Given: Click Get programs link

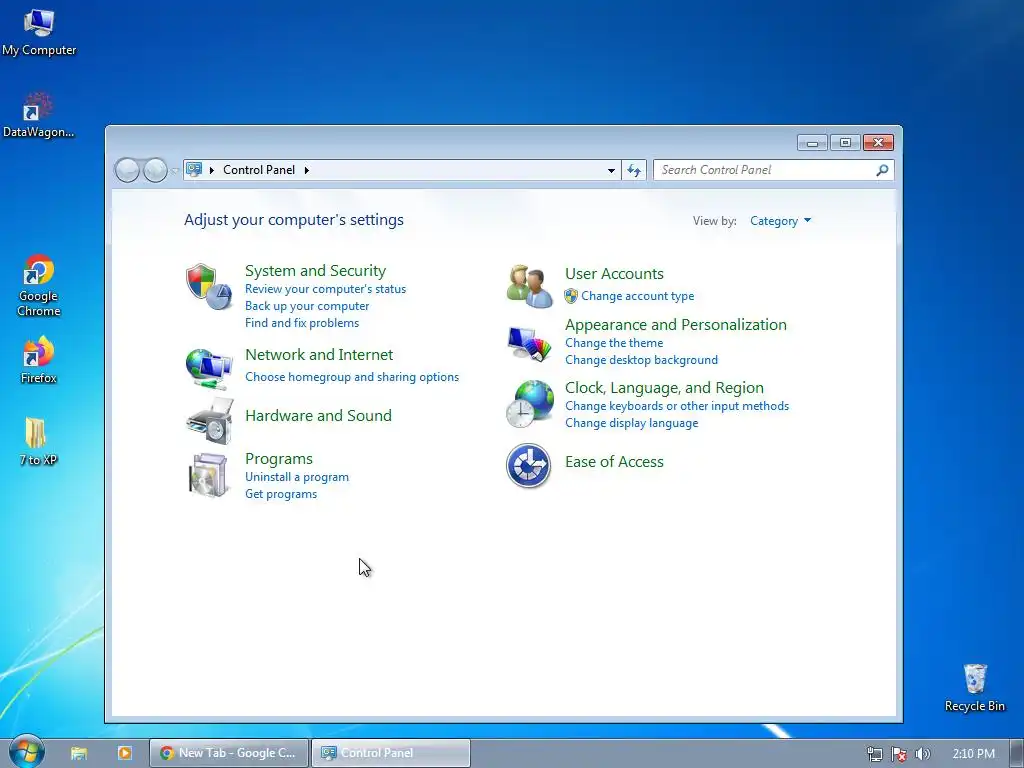Looking at the screenshot, I should [281, 494].
